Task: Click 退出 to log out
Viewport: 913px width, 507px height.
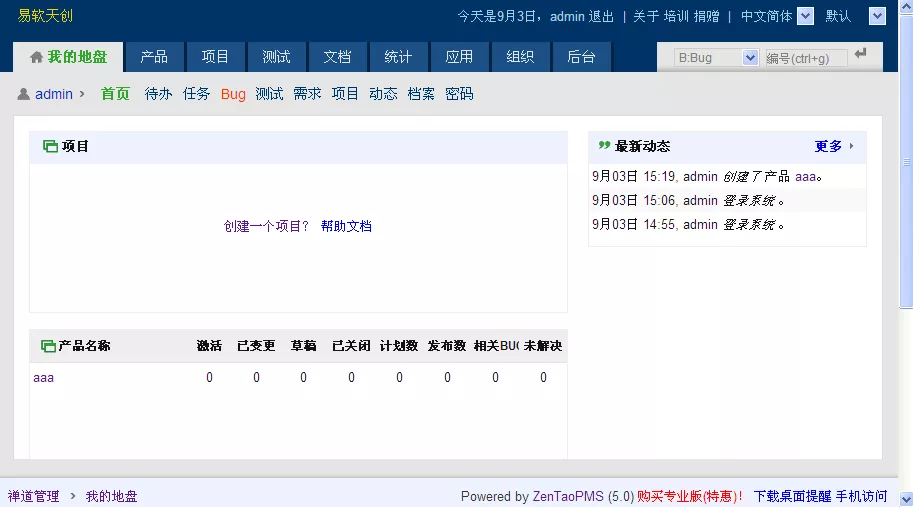Action: (x=601, y=16)
